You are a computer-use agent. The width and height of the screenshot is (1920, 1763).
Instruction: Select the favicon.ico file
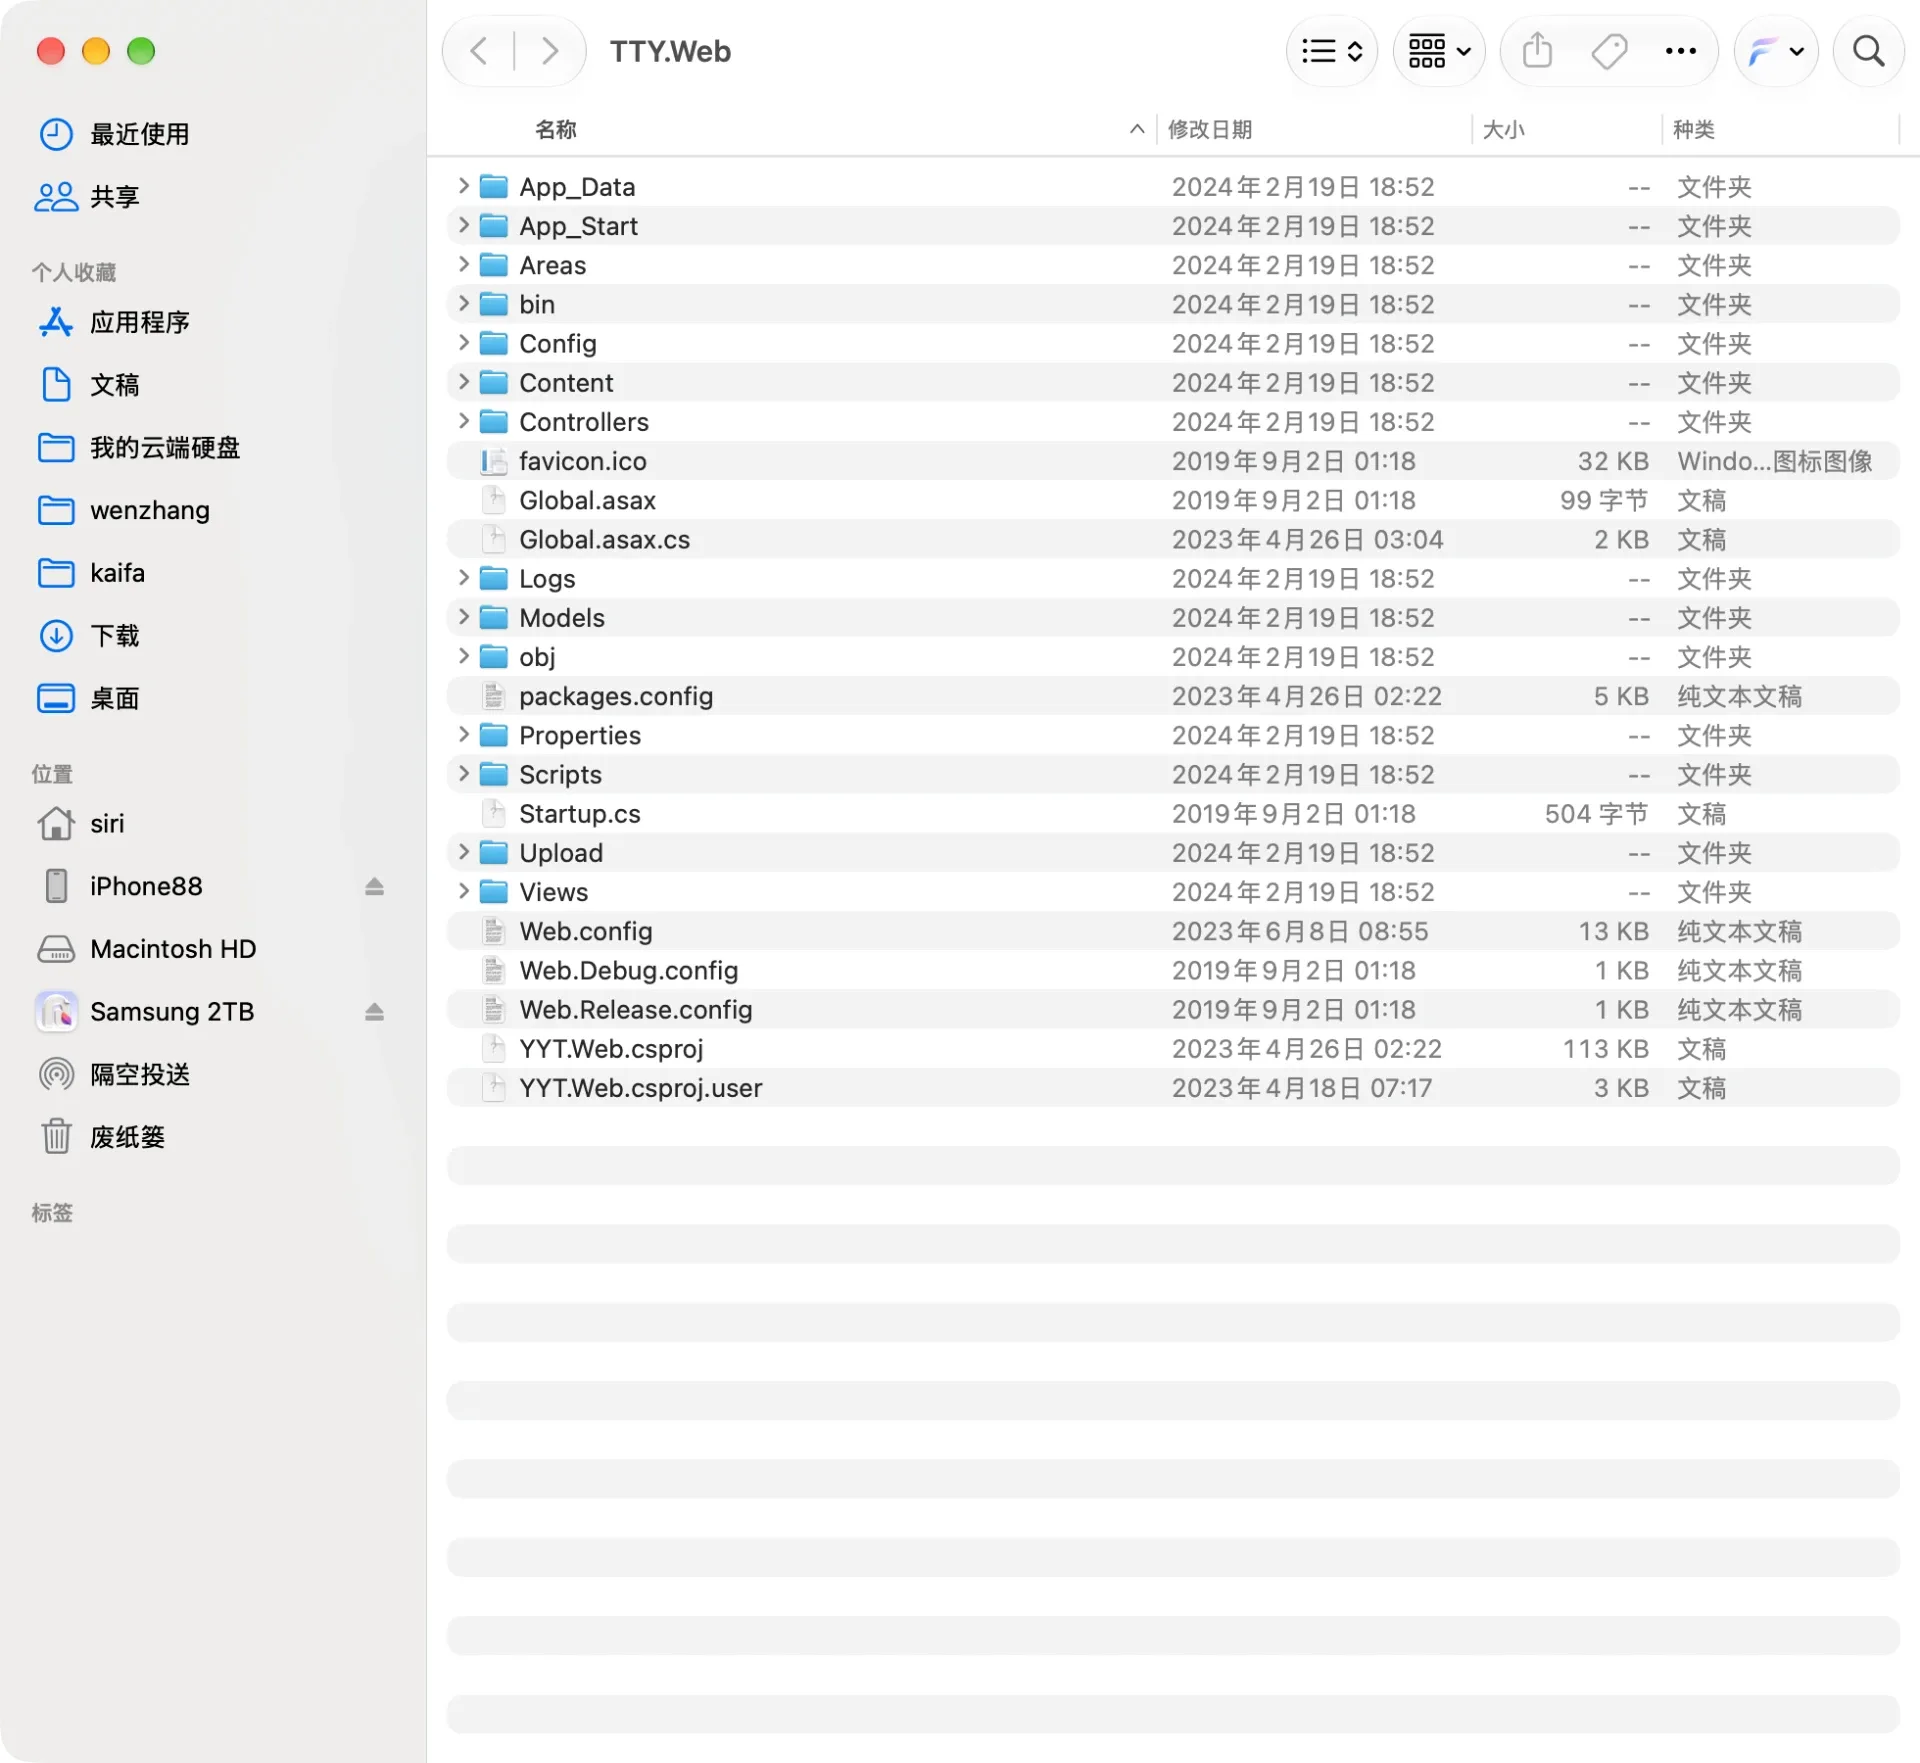point(1173,461)
